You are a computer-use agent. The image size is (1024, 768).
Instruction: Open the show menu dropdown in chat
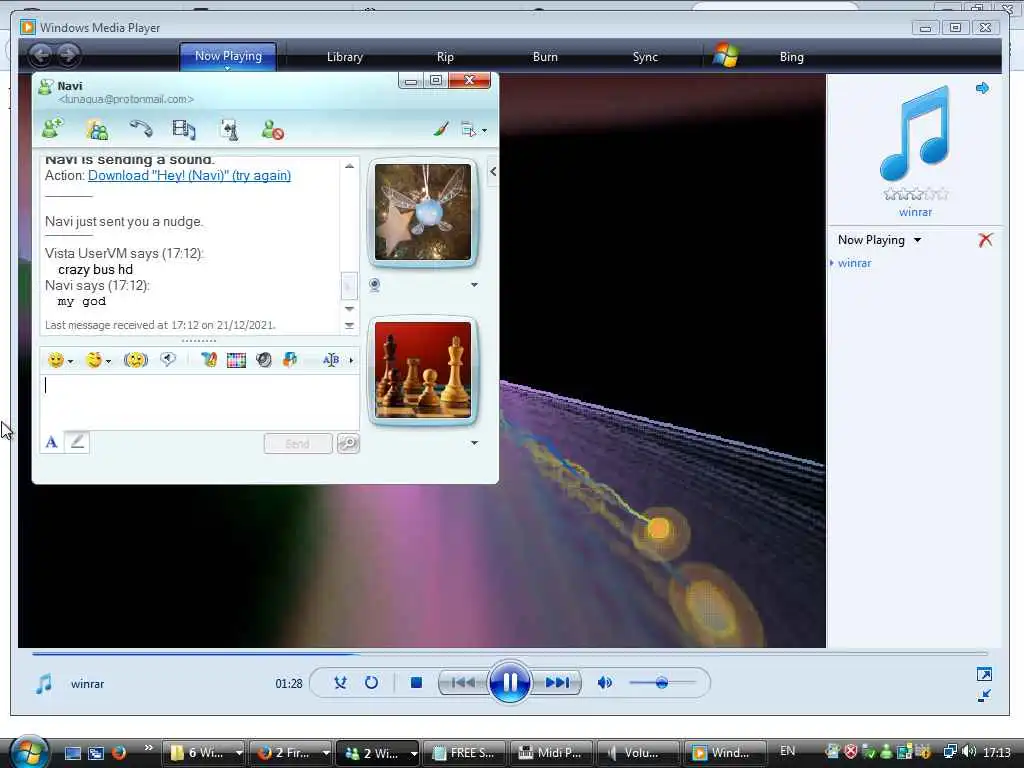pyautogui.click(x=474, y=129)
